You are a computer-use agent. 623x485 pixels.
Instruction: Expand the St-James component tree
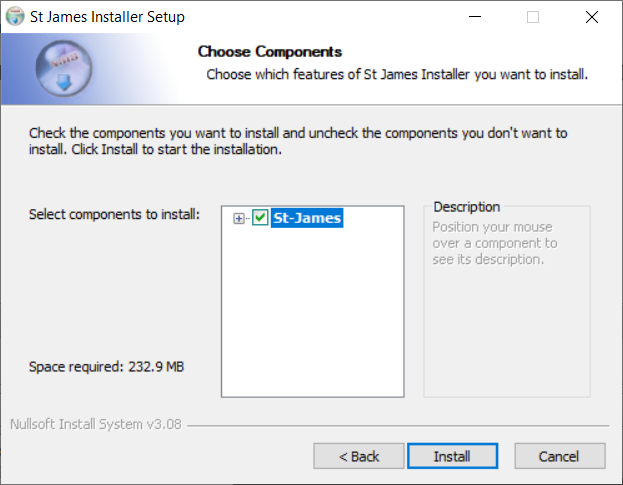point(238,218)
